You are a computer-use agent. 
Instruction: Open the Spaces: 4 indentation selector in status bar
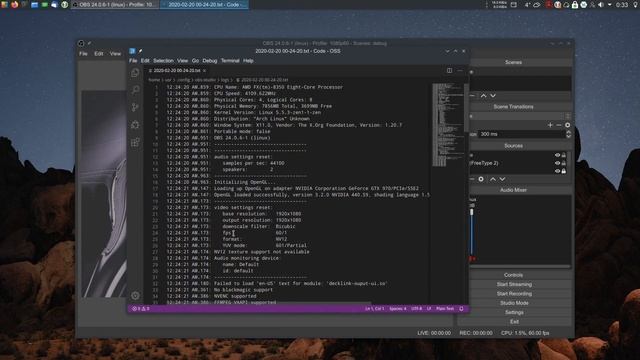(398, 309)
